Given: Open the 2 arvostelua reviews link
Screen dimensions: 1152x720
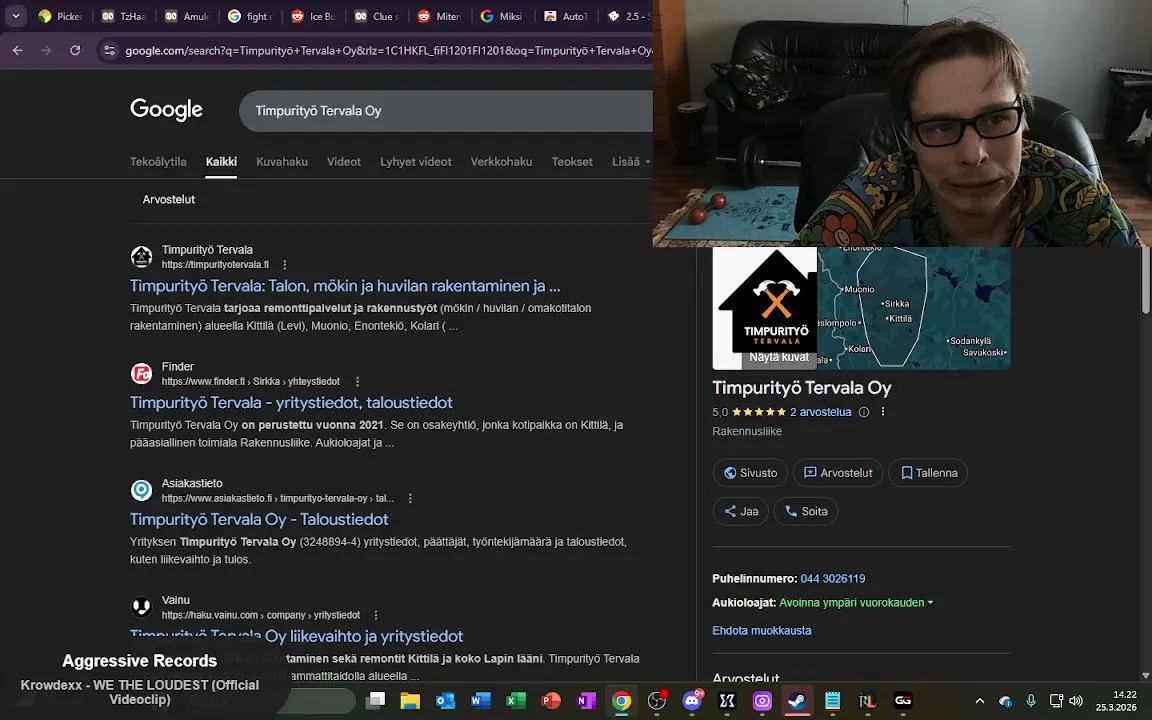Looking at the screenshot, I should 821,412.
